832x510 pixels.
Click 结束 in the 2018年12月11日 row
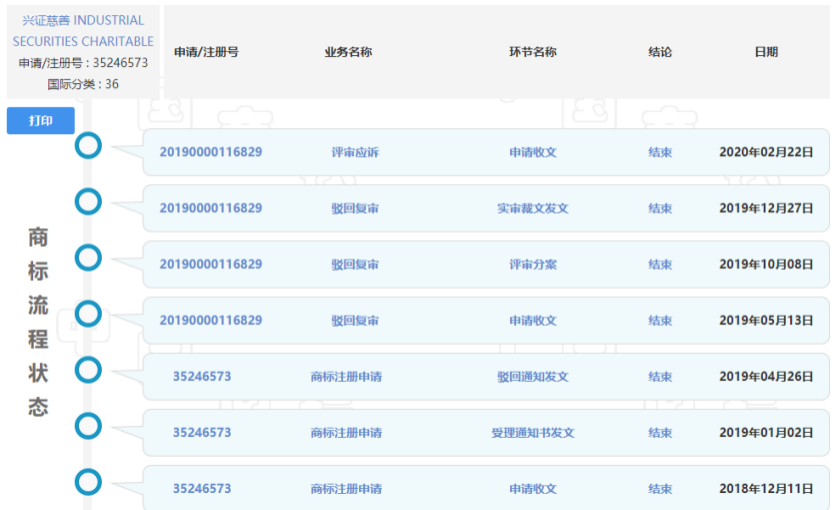(660, 489)
